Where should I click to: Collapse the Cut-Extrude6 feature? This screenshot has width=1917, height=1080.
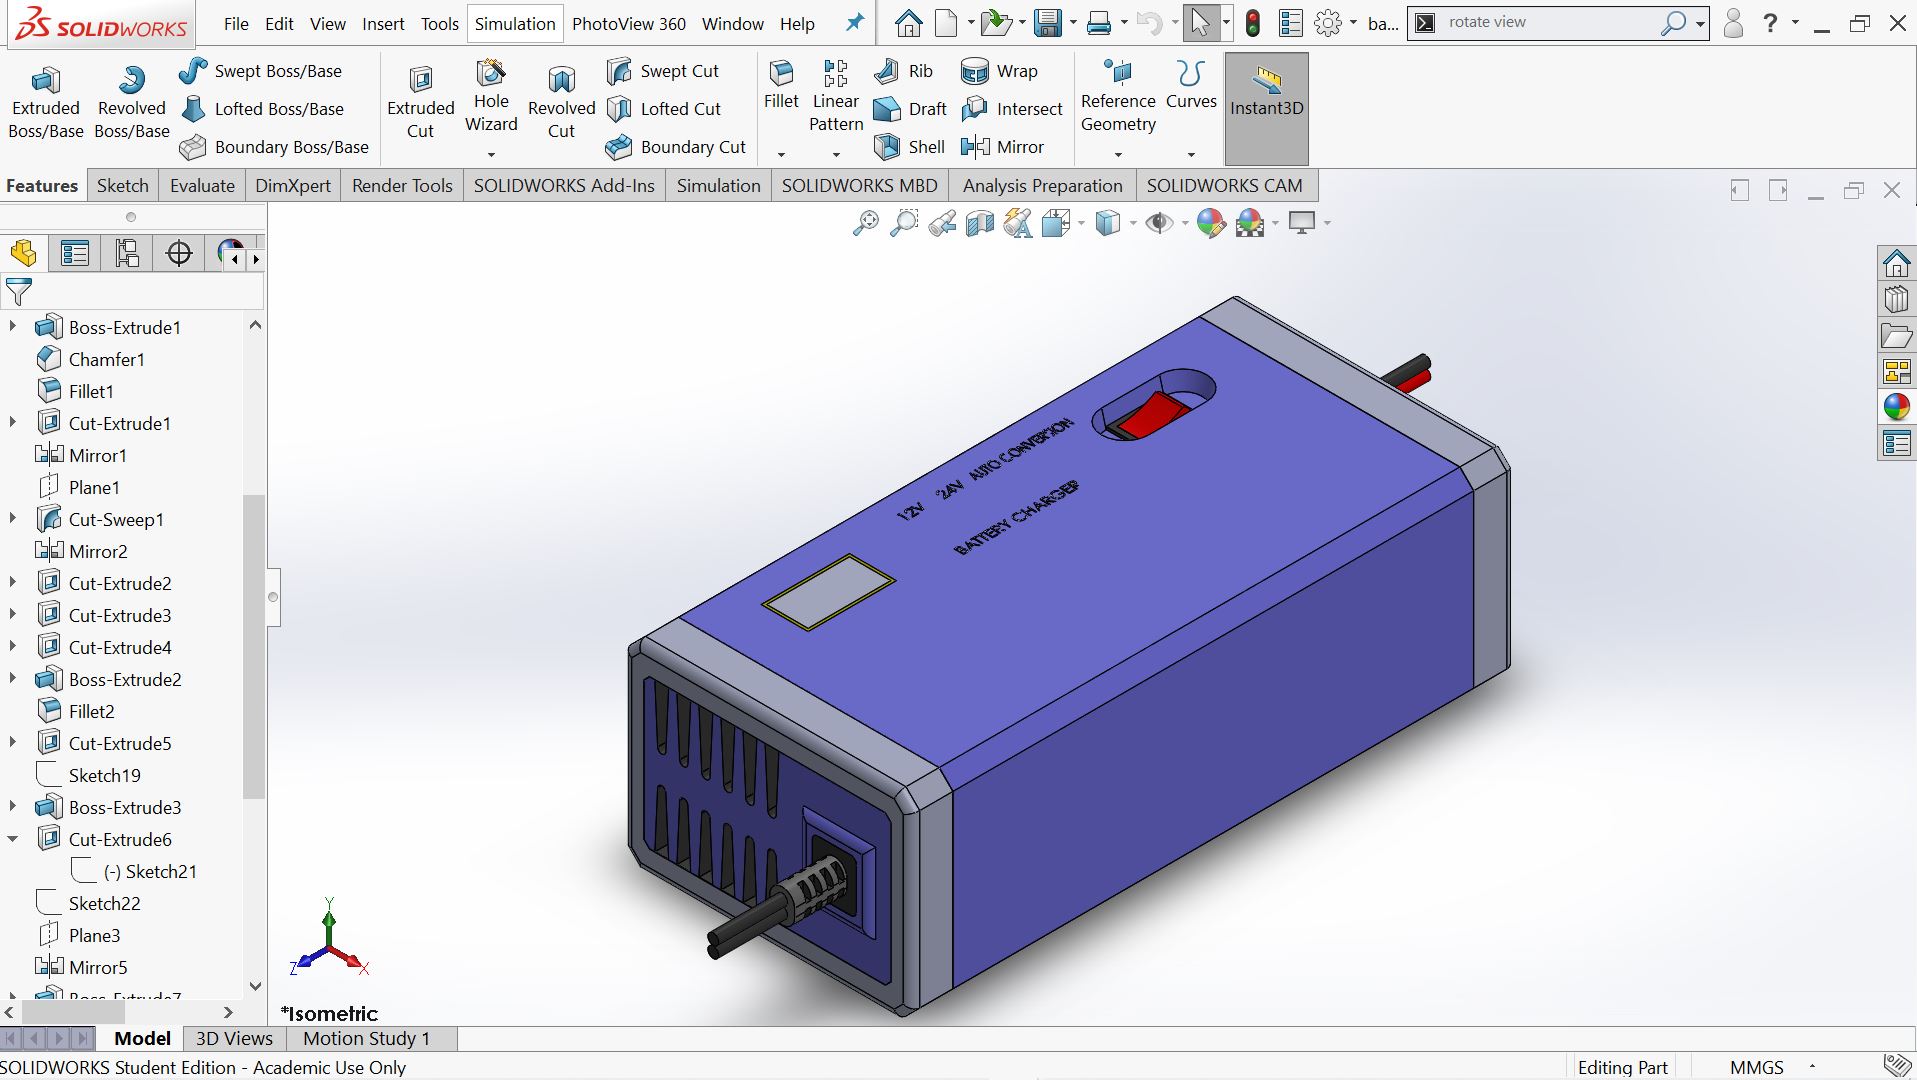tap(12, 839)
